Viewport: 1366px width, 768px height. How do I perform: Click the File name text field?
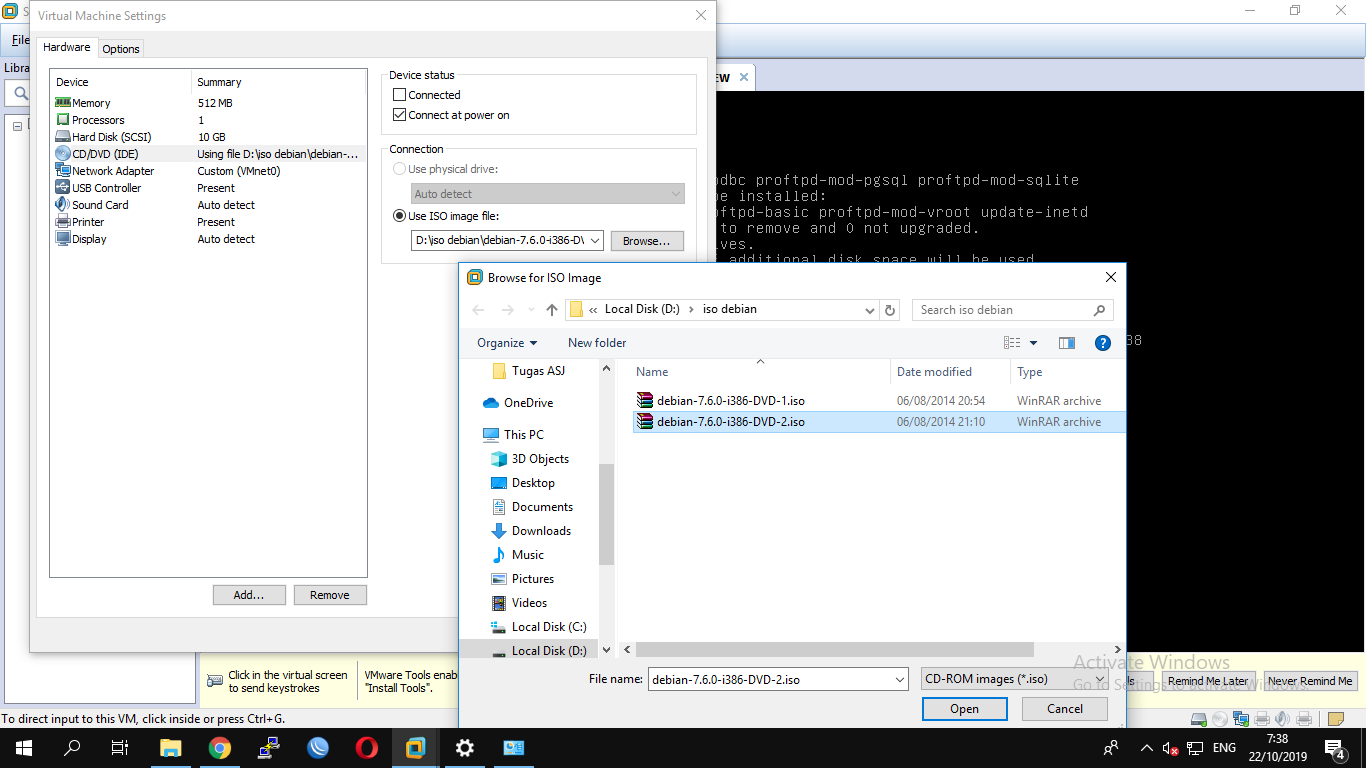click(x=769, y=680)
